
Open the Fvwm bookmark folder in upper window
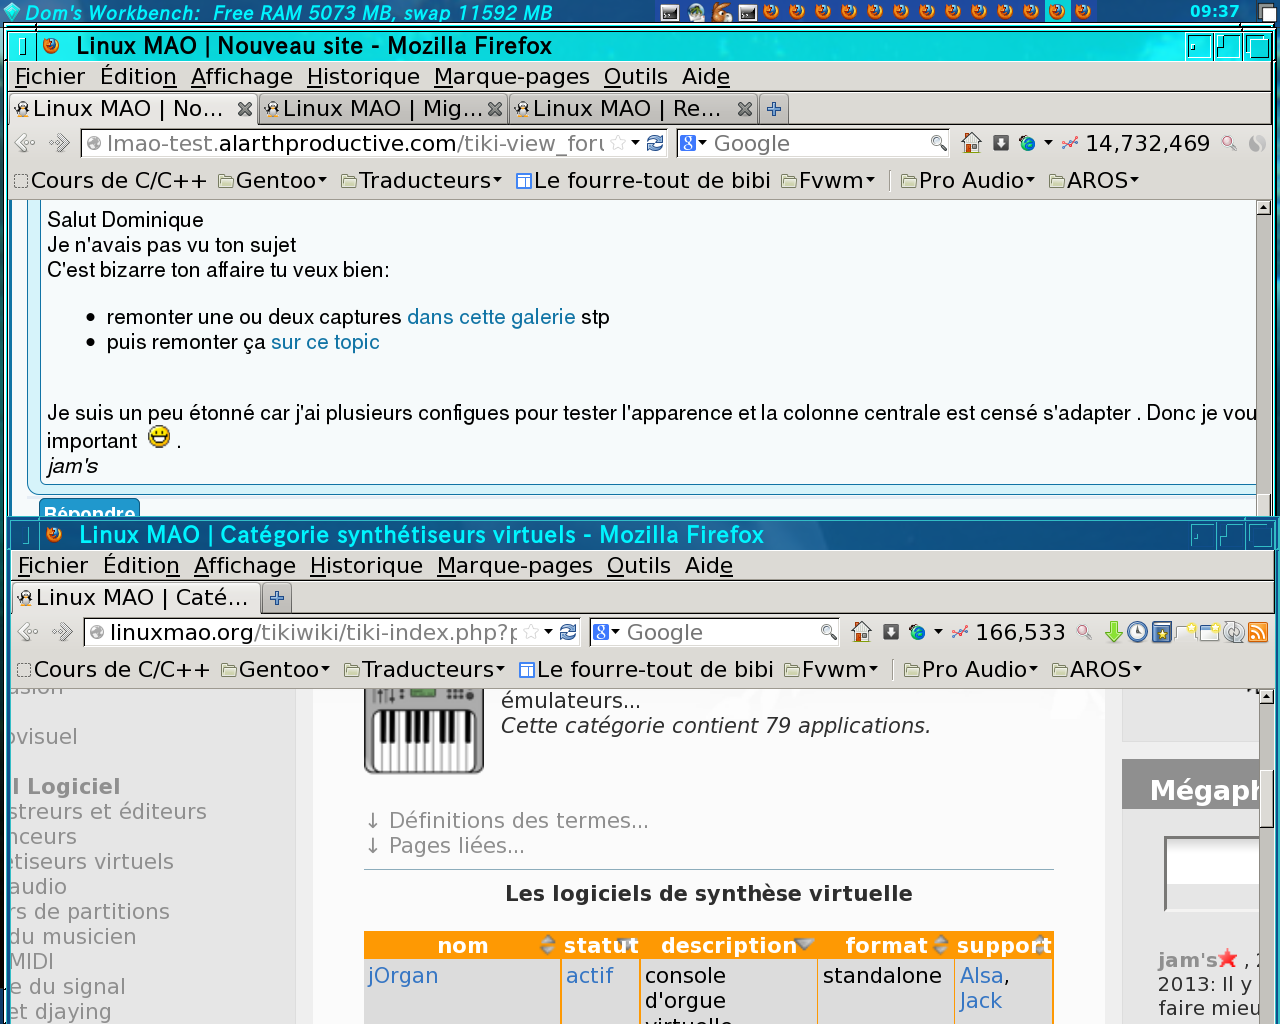[x=828, y=181]
